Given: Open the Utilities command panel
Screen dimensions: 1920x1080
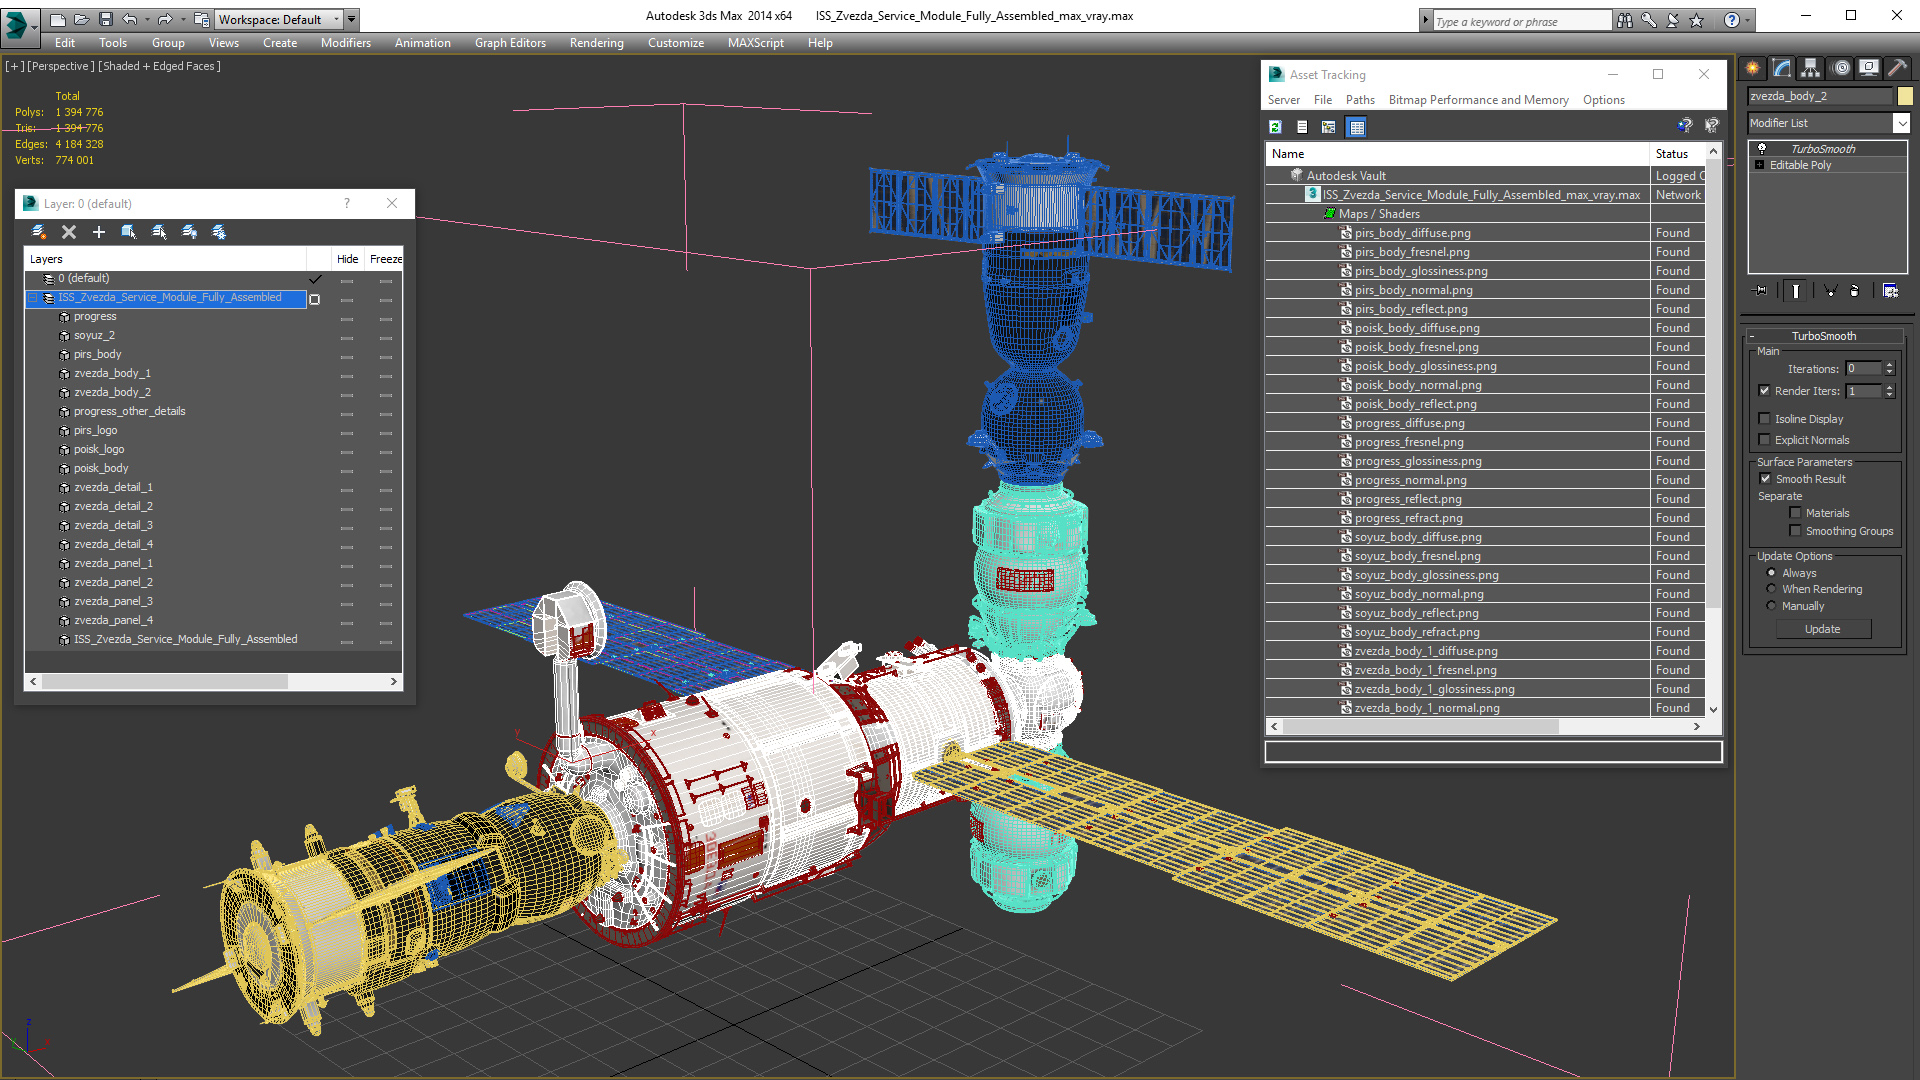Looking at the screenshot, I should pyautogui.click(x=1897, y=68).
